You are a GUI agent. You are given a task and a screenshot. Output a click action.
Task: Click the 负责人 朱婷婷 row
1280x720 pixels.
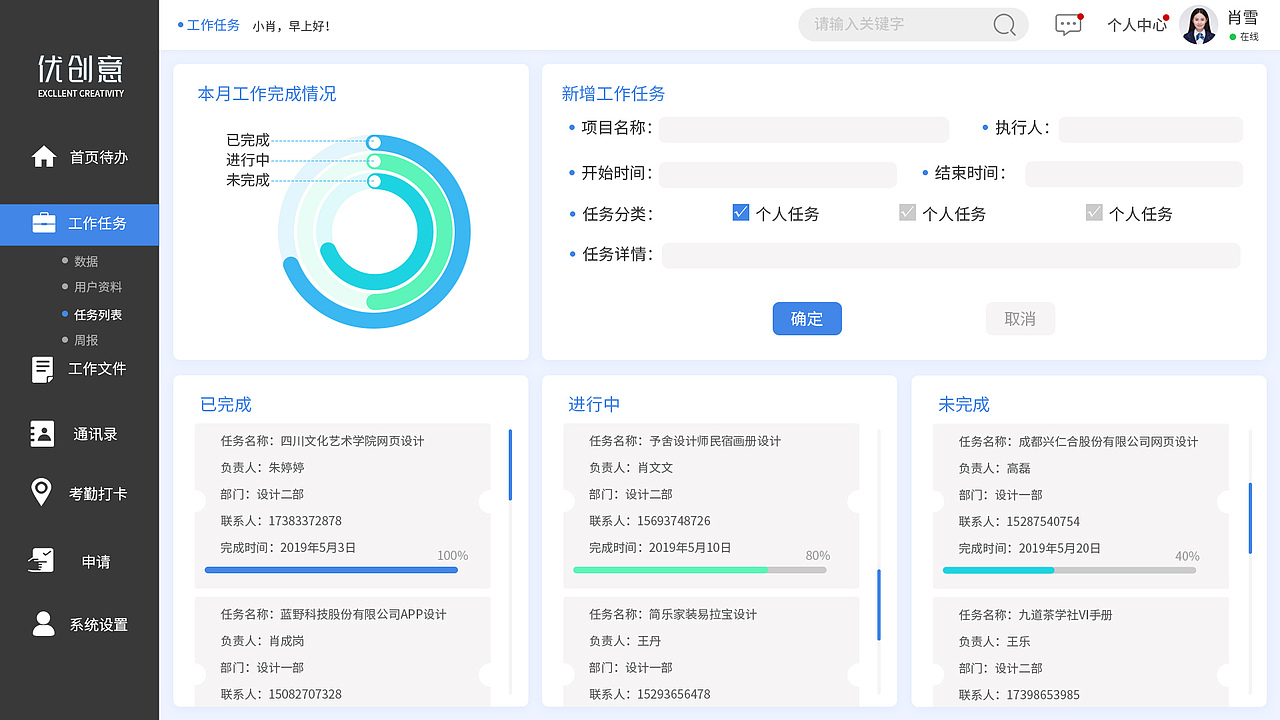[x=263, y=467]
